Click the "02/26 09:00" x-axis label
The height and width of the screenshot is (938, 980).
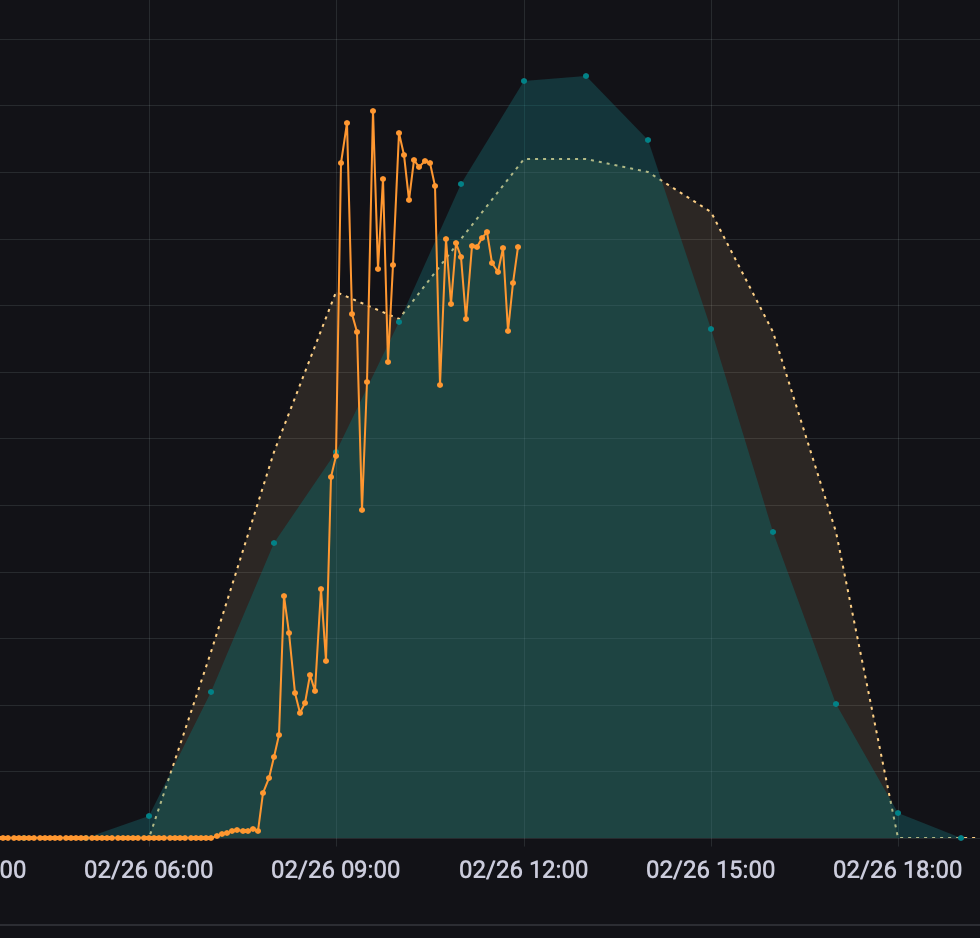tap(336, 870)
